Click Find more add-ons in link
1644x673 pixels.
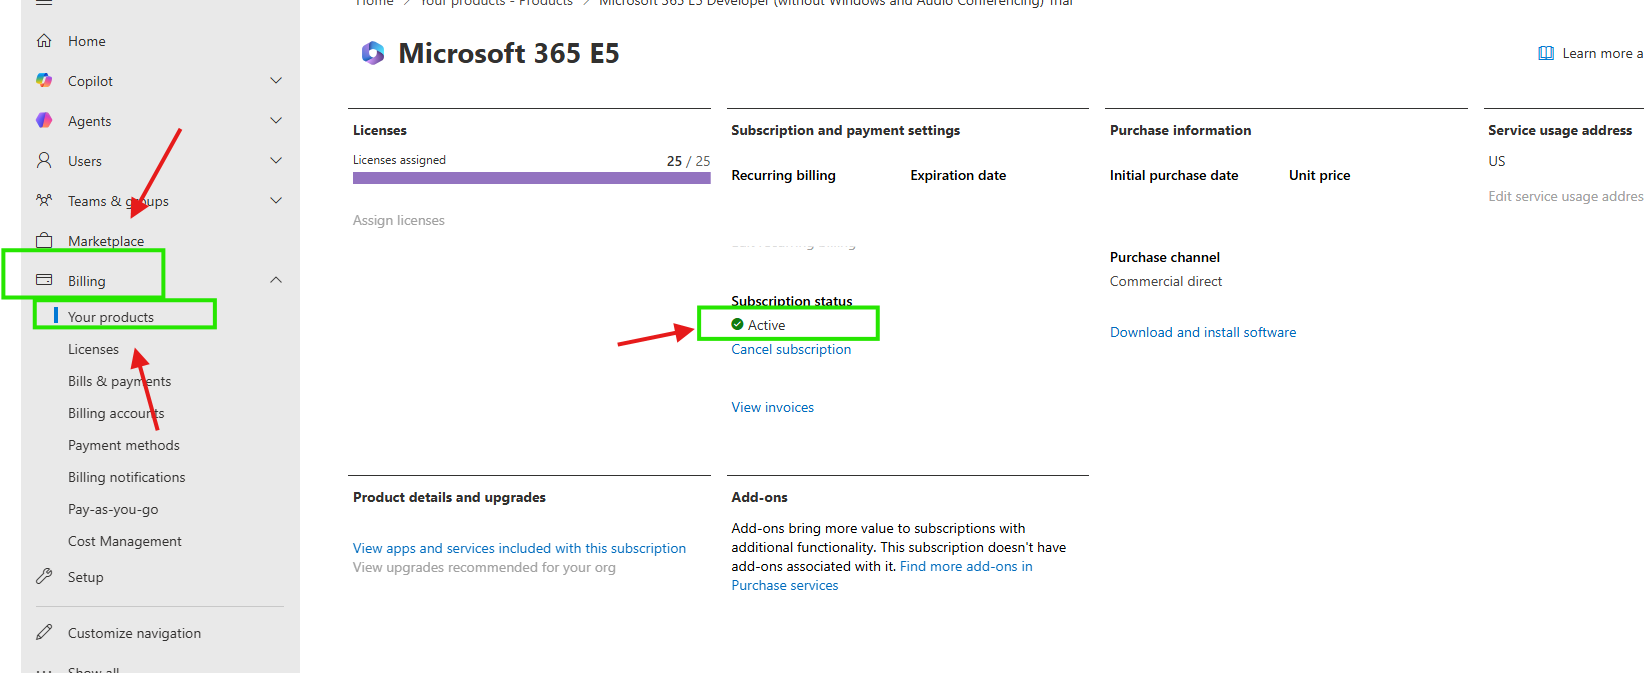tap(966, 566)
